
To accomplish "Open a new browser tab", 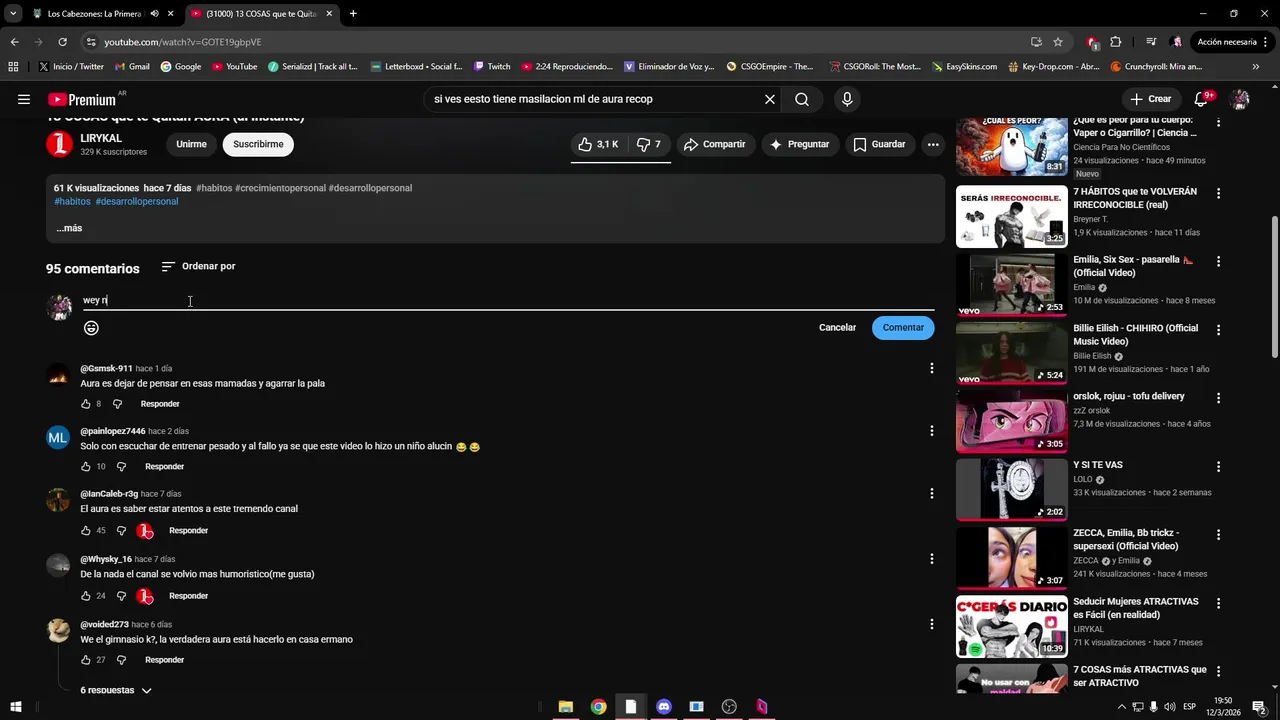I will tap(353, 14).
